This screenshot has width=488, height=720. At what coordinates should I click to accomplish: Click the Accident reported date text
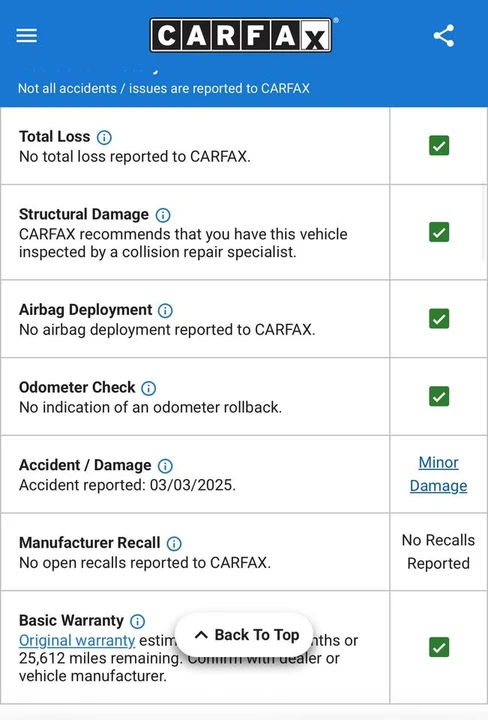[x=127, y=485]
